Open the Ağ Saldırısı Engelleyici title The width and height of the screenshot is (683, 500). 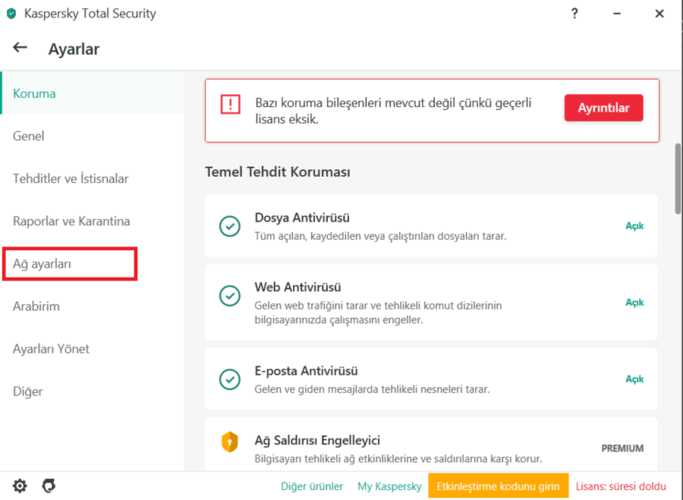coord(317,440)
